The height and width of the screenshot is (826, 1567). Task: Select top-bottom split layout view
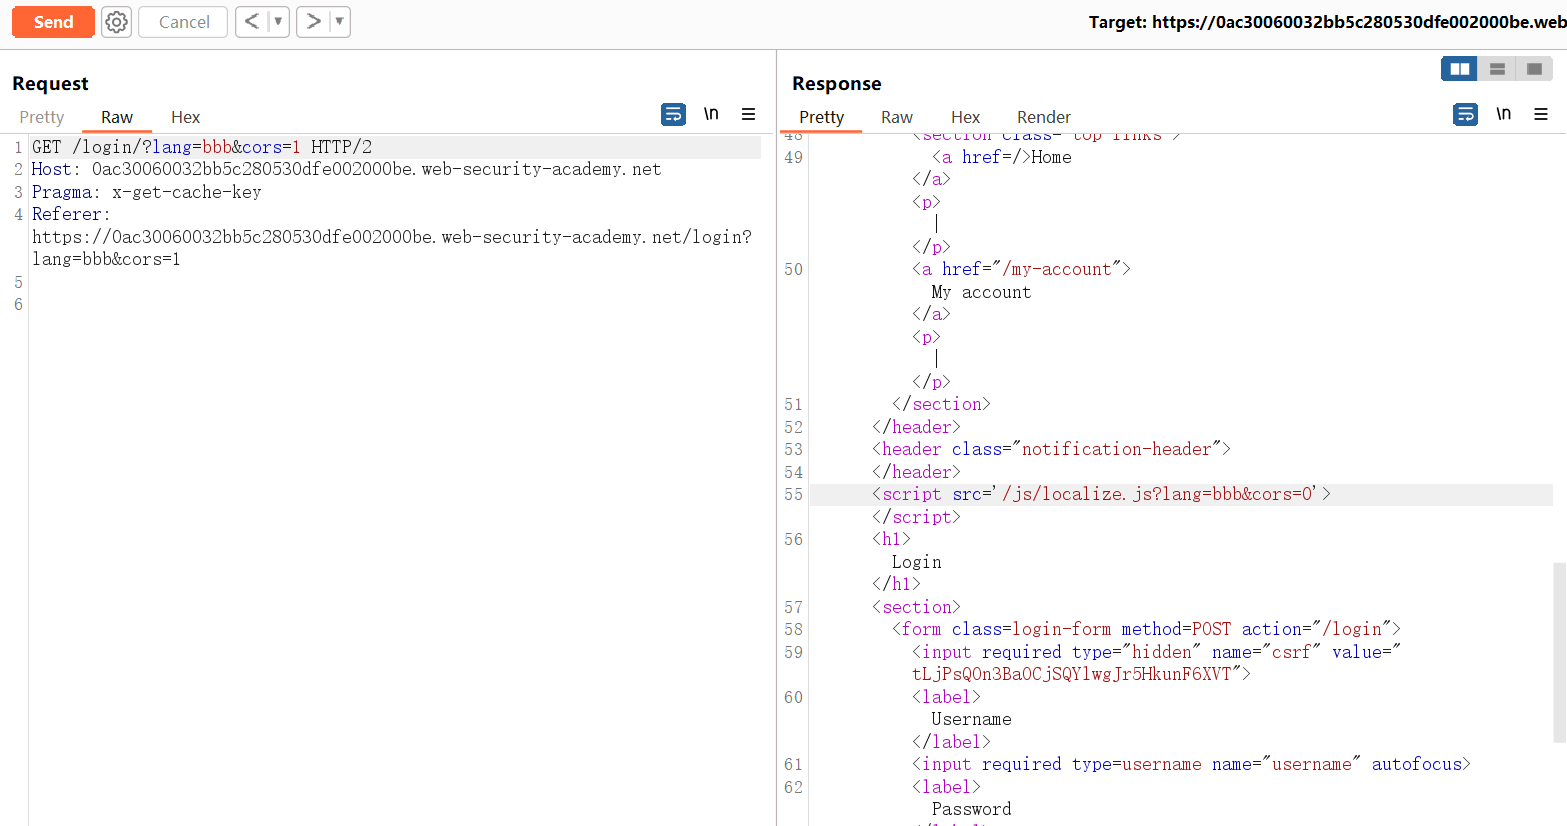[x=1497, y=69]
